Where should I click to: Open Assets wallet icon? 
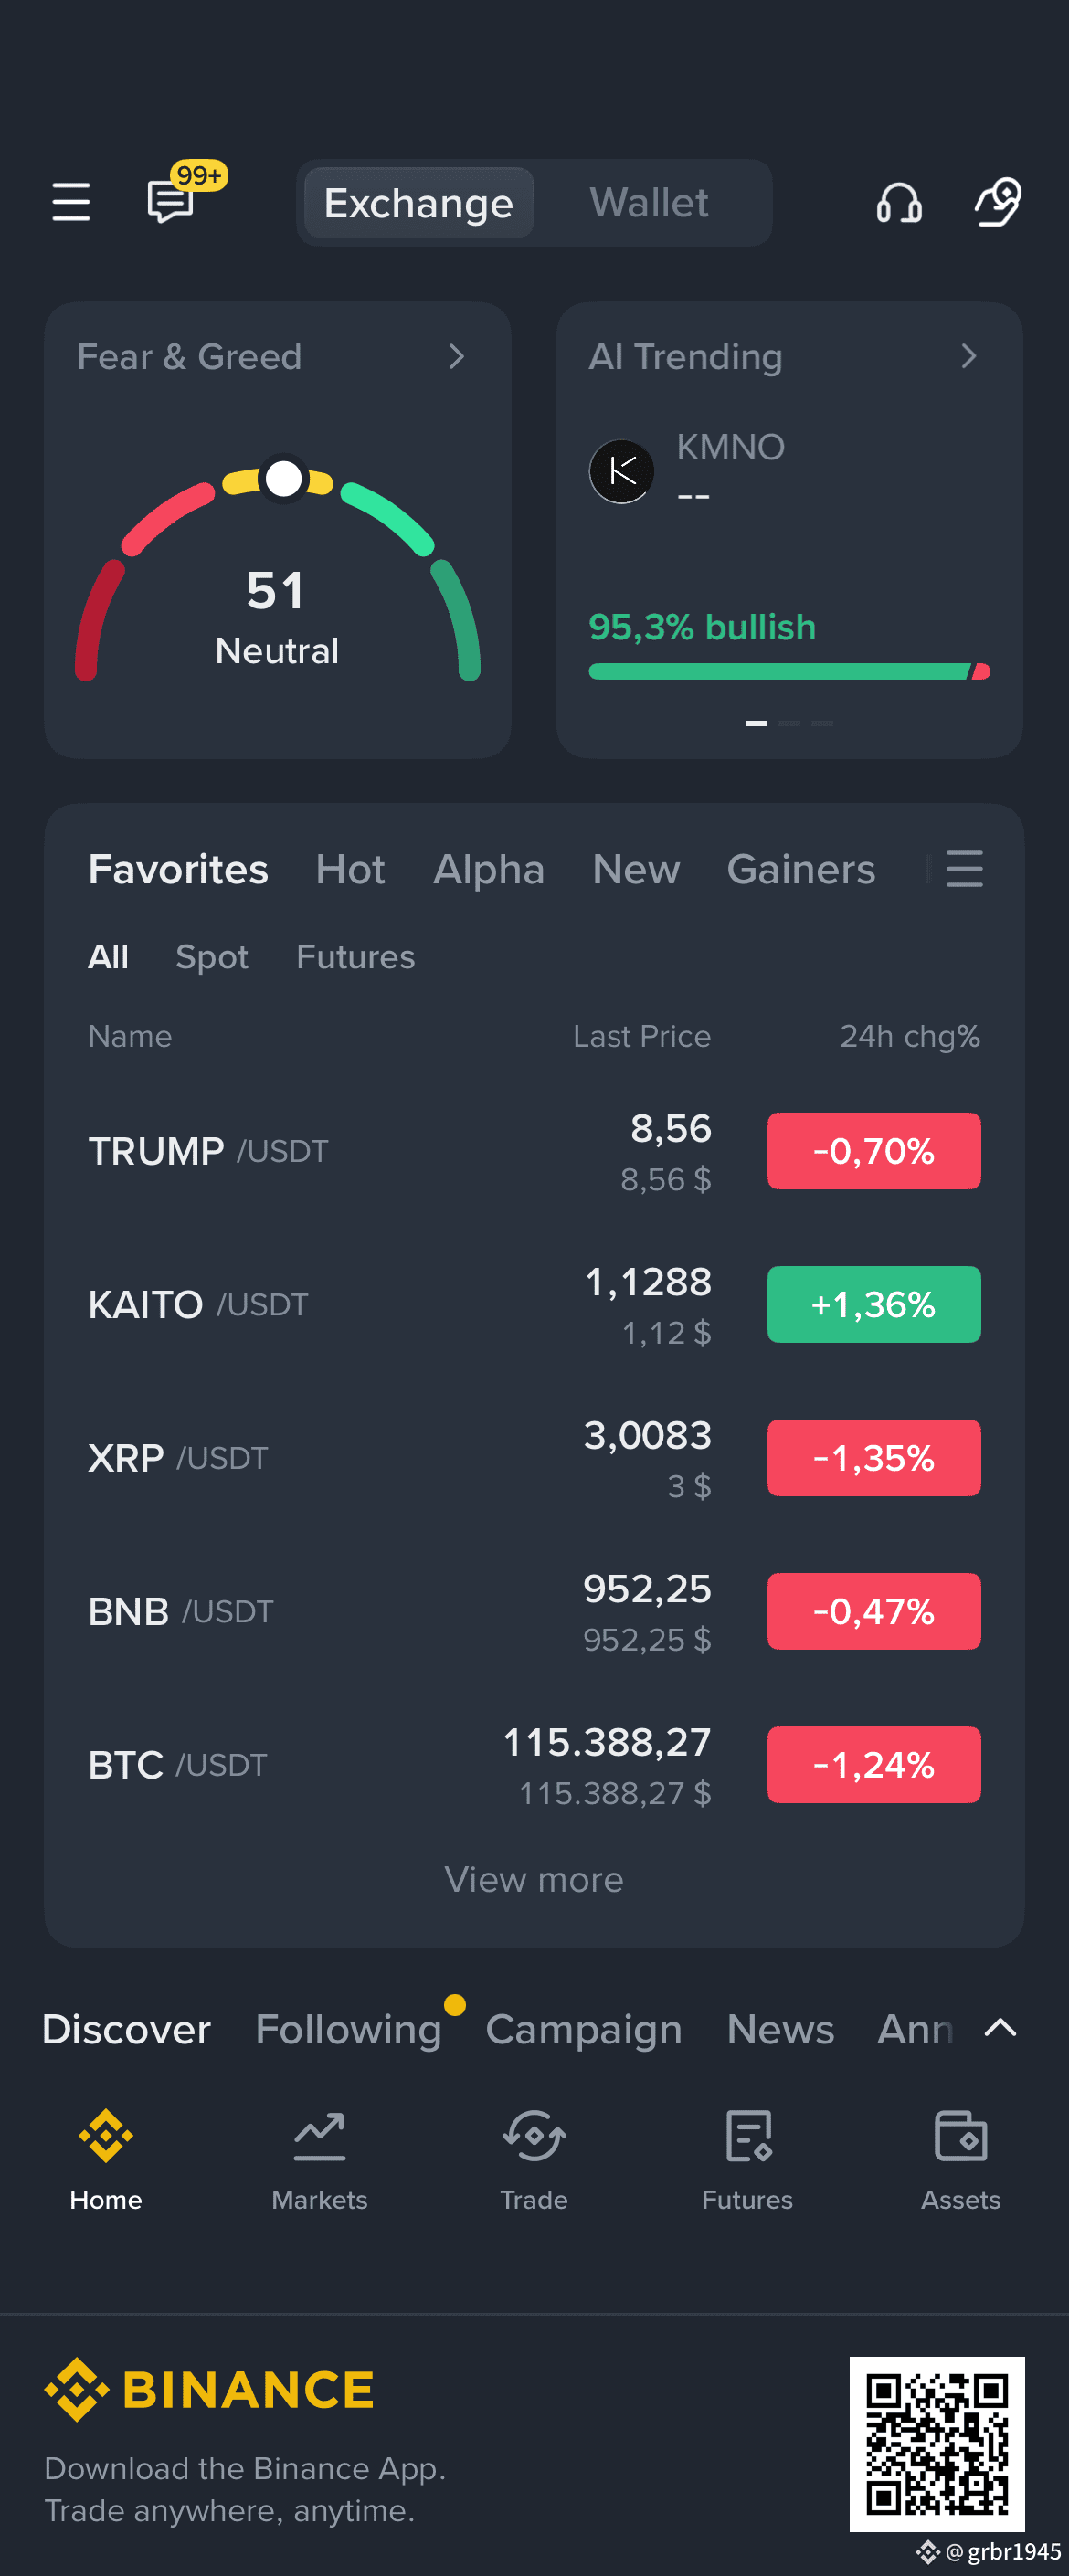[x=960, y=2135]
